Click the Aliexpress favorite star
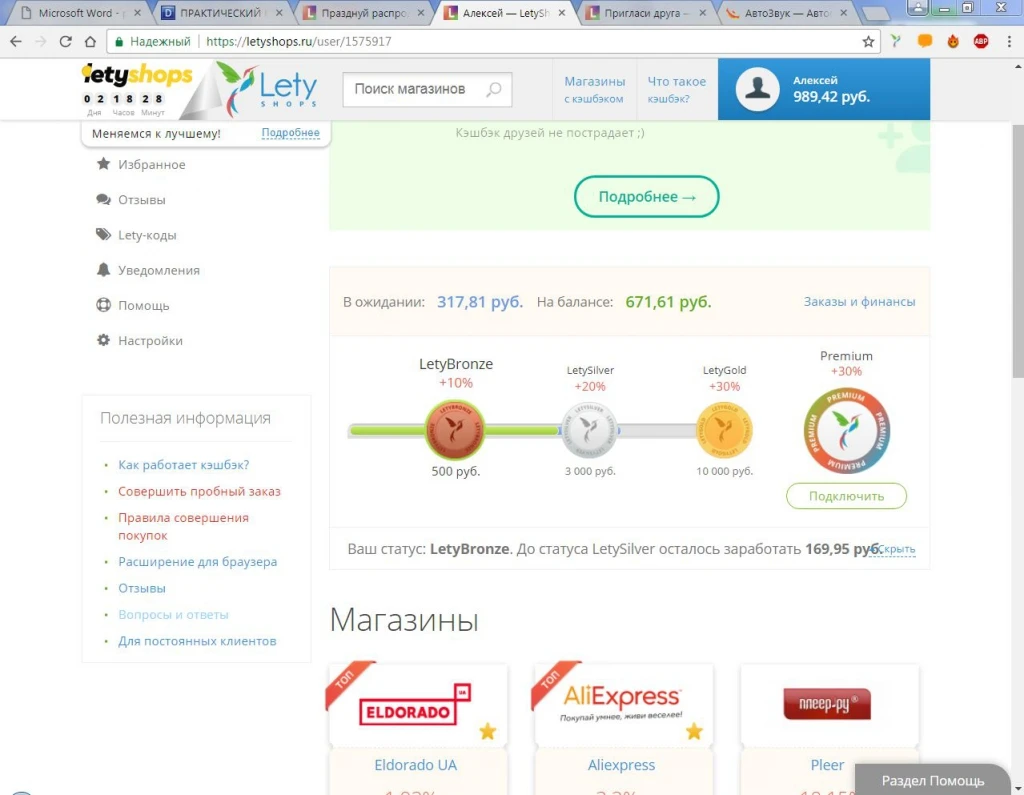Image resolution: width=1024 pixels, height=795 pixels. [694, 731]
